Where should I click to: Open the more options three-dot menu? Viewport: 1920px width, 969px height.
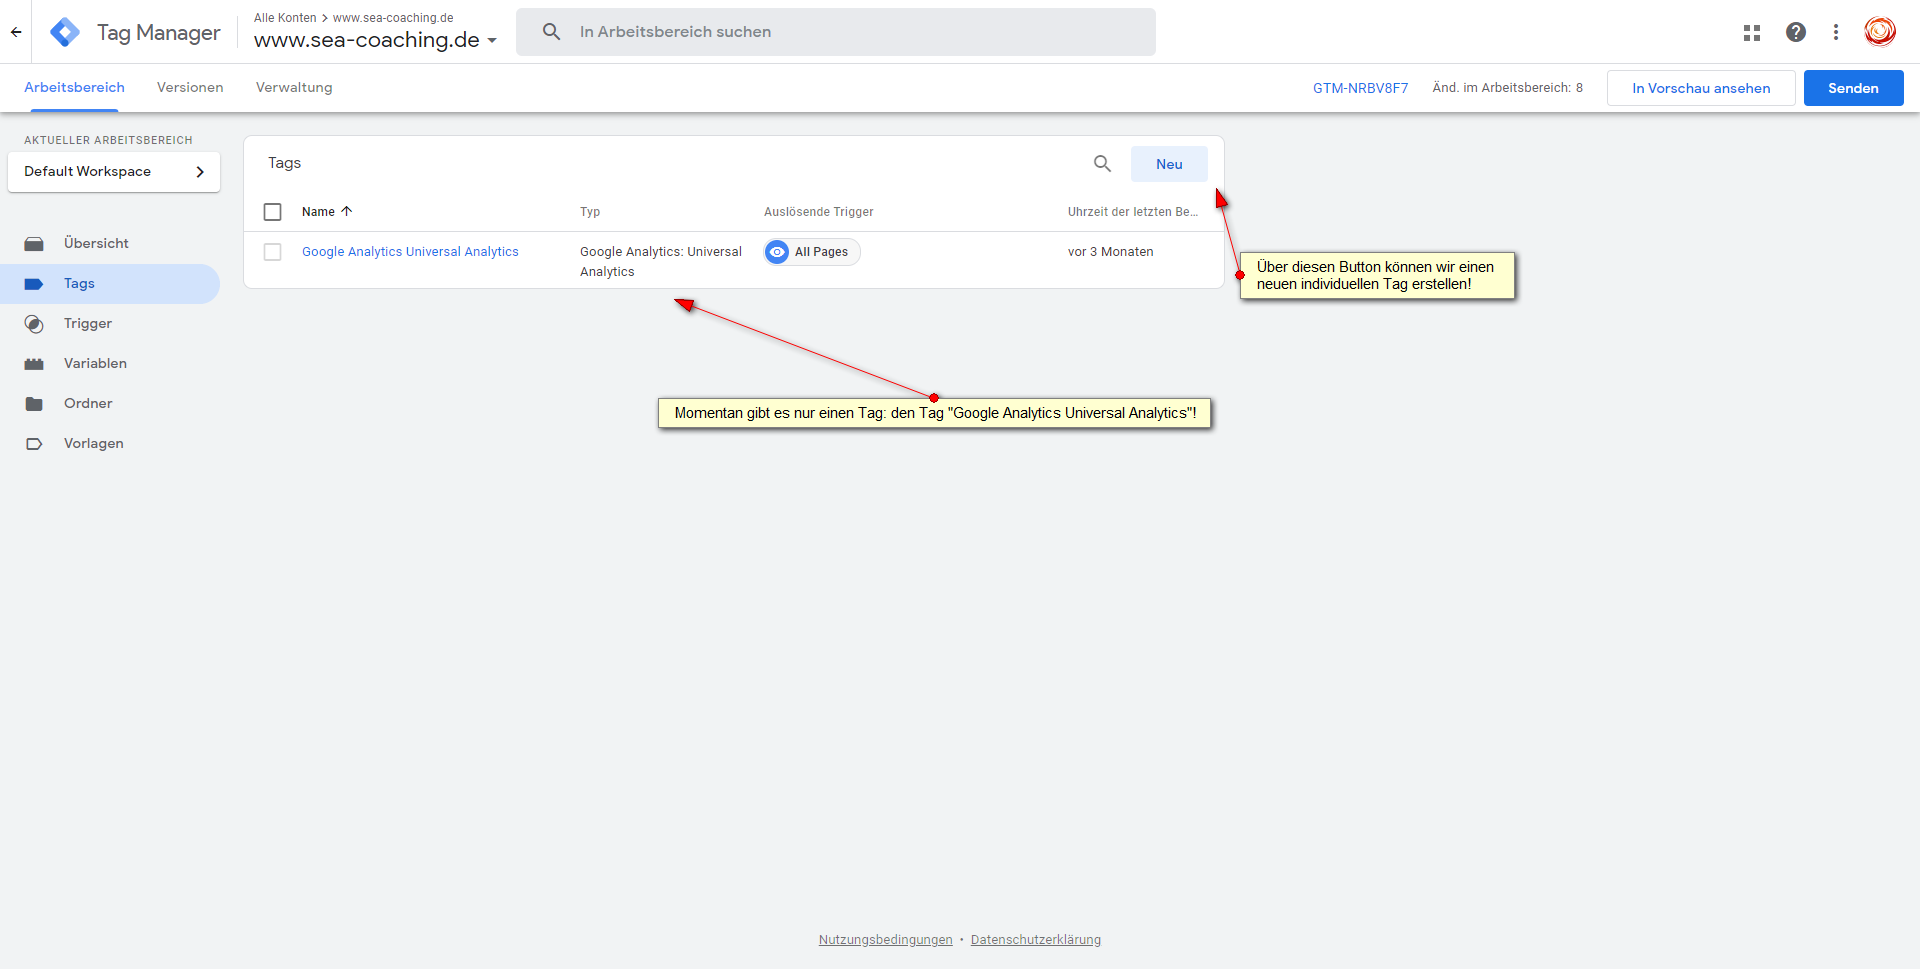[1836, 32]
